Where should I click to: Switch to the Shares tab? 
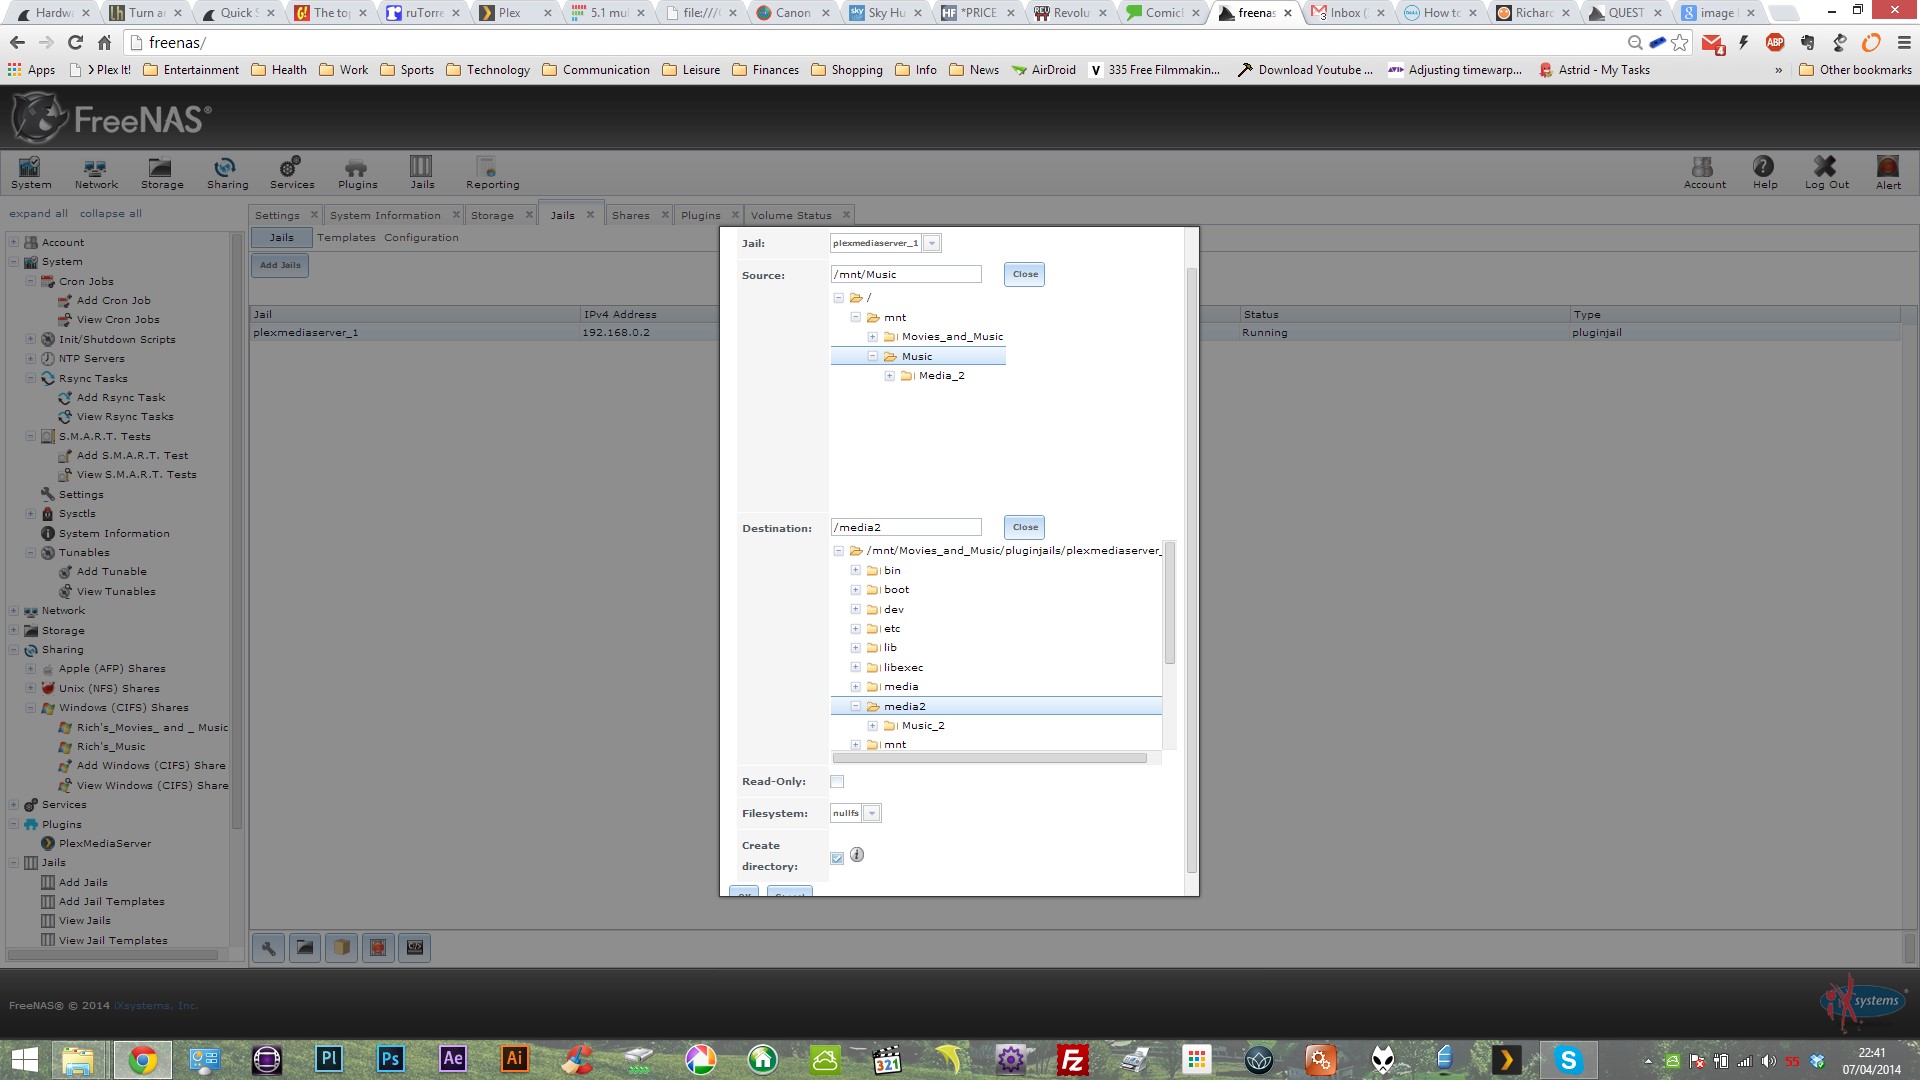630,215
